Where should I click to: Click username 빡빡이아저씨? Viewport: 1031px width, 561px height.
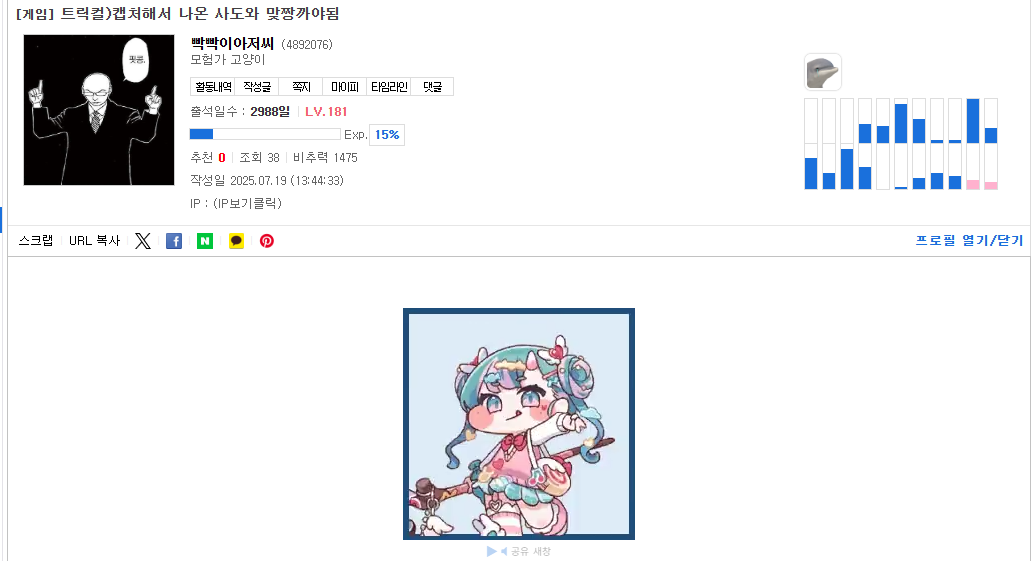(232, 43)
